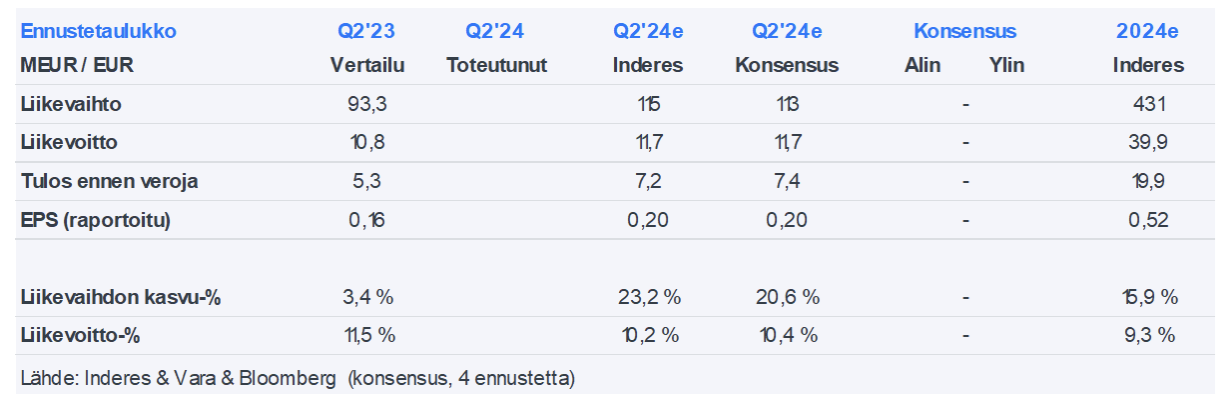Select the 39,9 operating profit estimate
The image size is (1220, 400).
1147,142
